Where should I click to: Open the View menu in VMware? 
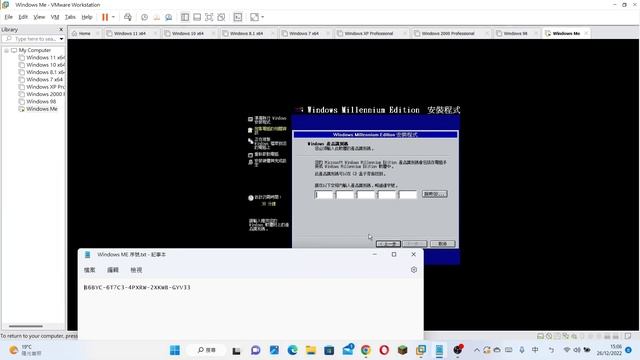[x=39, y=17]
